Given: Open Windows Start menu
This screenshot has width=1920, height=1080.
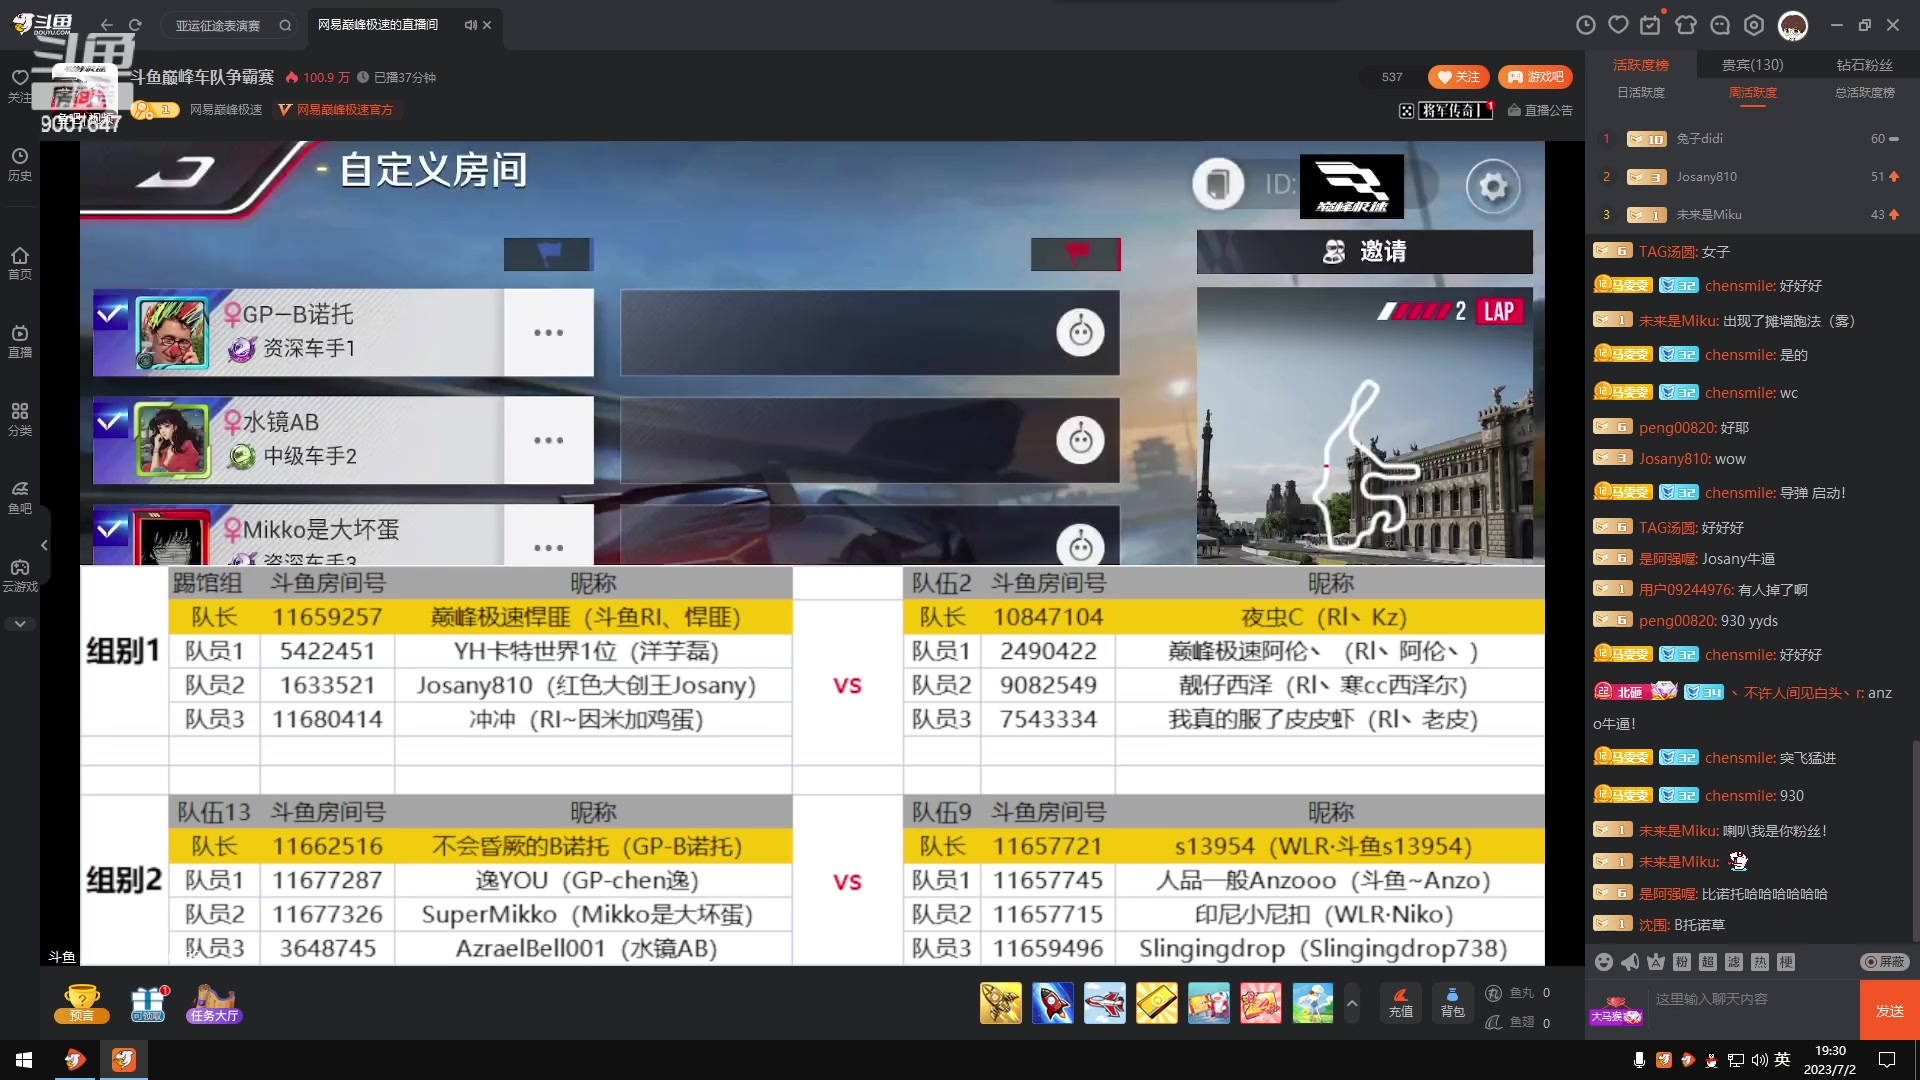Looking at the screenshot, I should [x=24, y=1060].
